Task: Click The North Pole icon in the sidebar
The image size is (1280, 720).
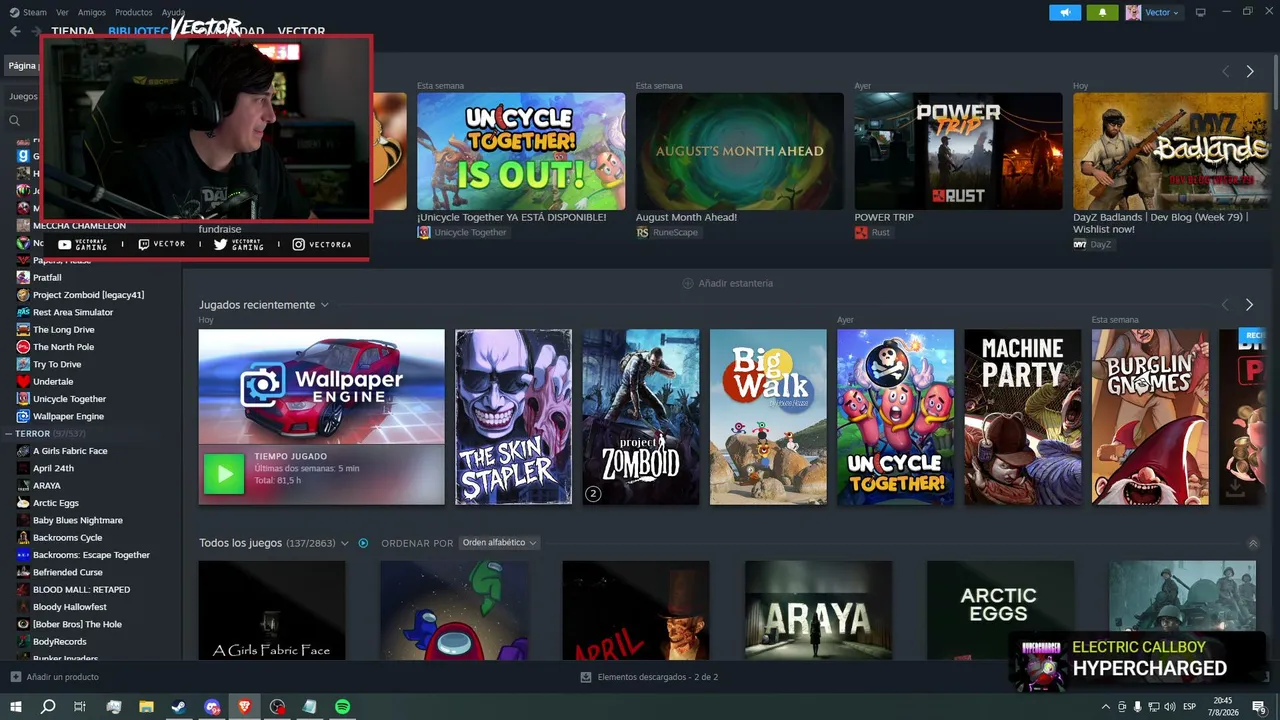Action: [x=24, y=347]
